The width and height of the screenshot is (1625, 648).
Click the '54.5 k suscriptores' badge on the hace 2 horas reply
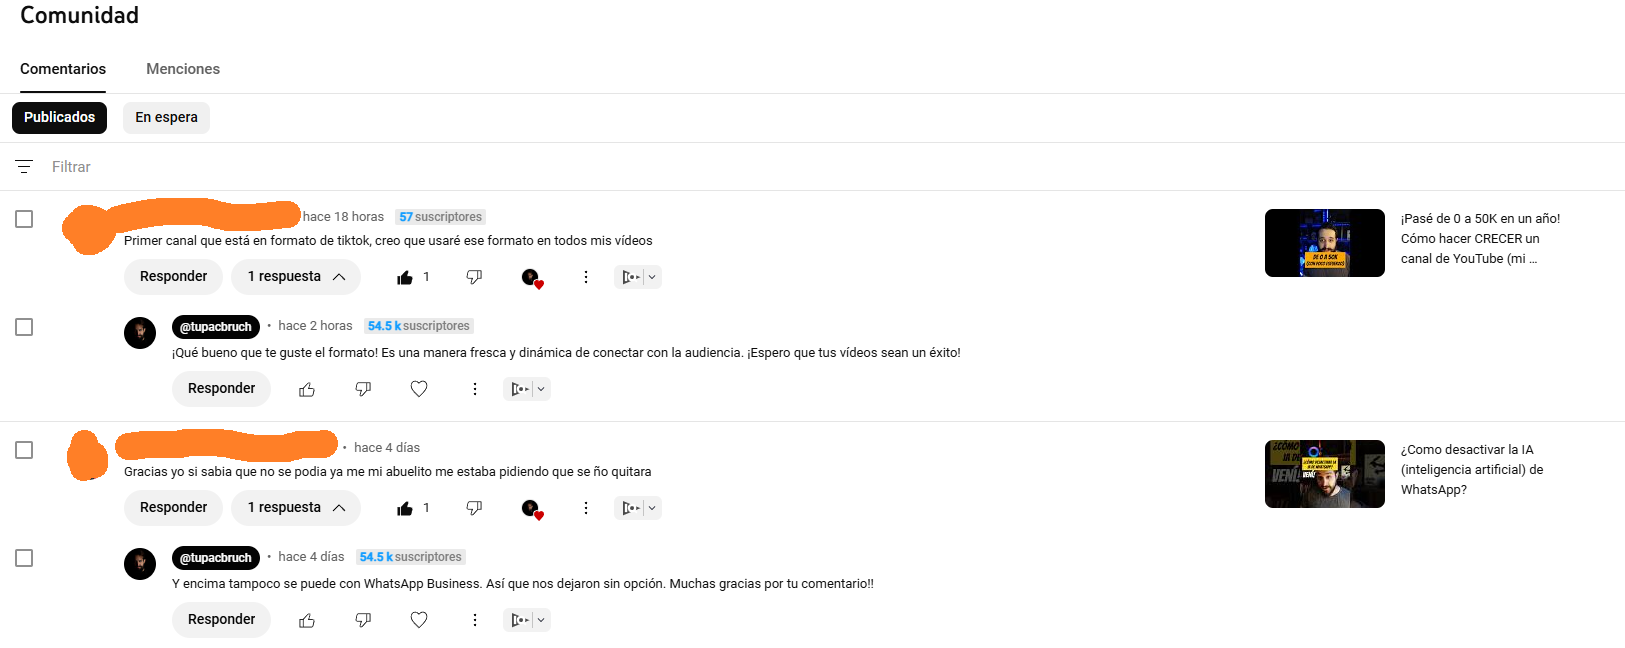tap(419, 326)
